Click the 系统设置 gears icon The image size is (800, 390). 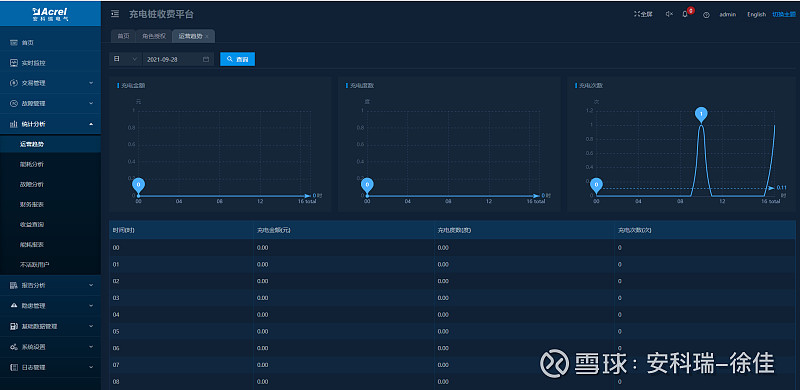(x=14, y=347)
